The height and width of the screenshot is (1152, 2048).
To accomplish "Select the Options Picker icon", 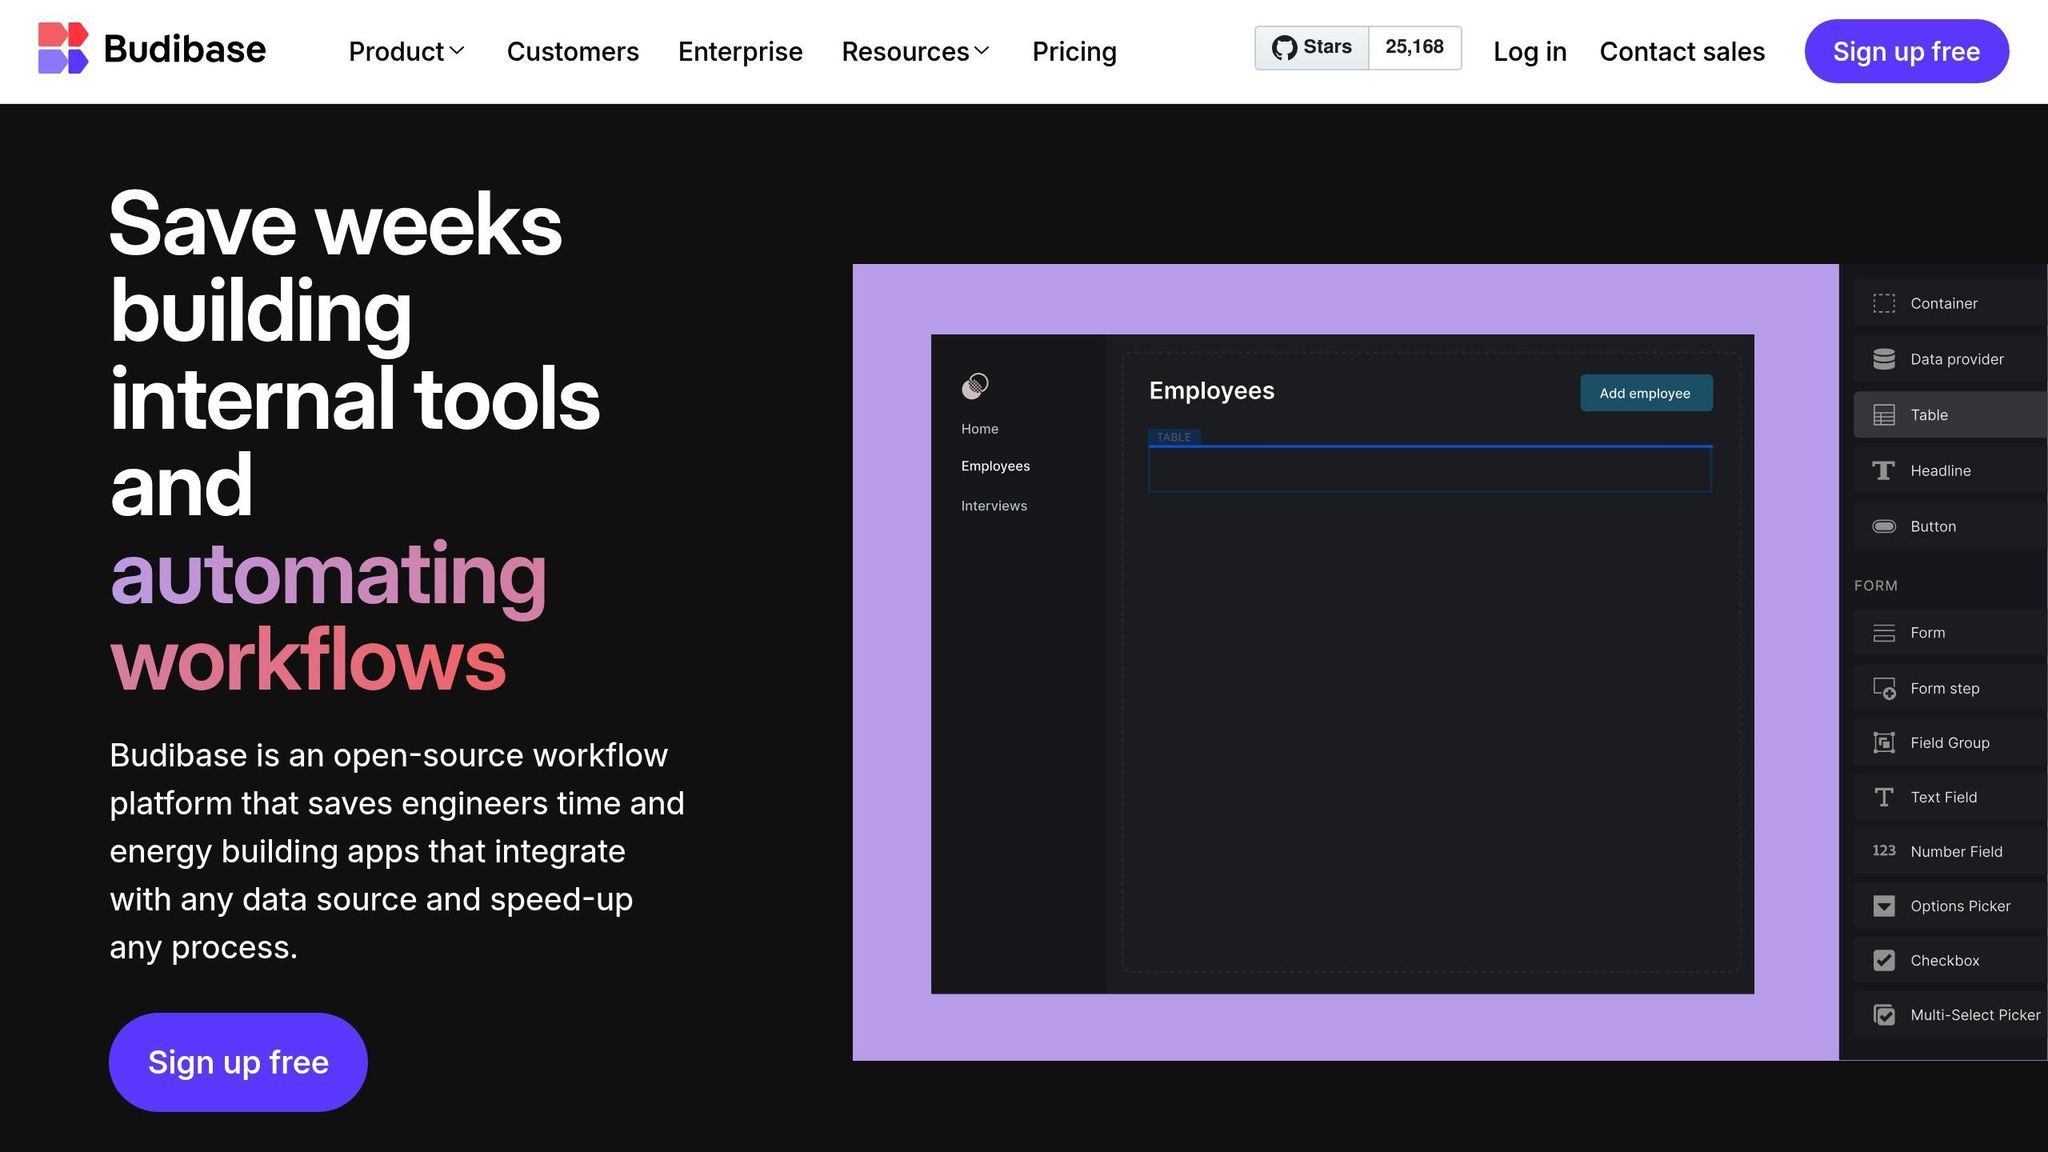I will coord(1884,906).
